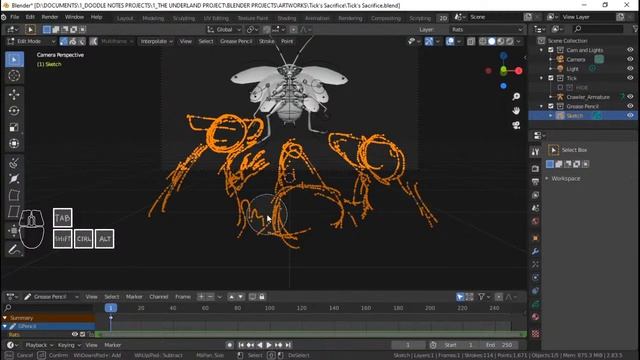
Task: Select the Bend tool
Action: tap(14, 195)
